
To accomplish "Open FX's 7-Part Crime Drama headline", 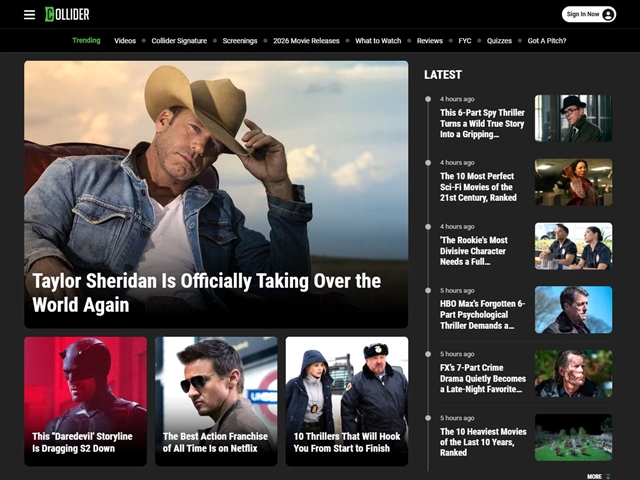I will pyautogui.click(x=483, y=378).
